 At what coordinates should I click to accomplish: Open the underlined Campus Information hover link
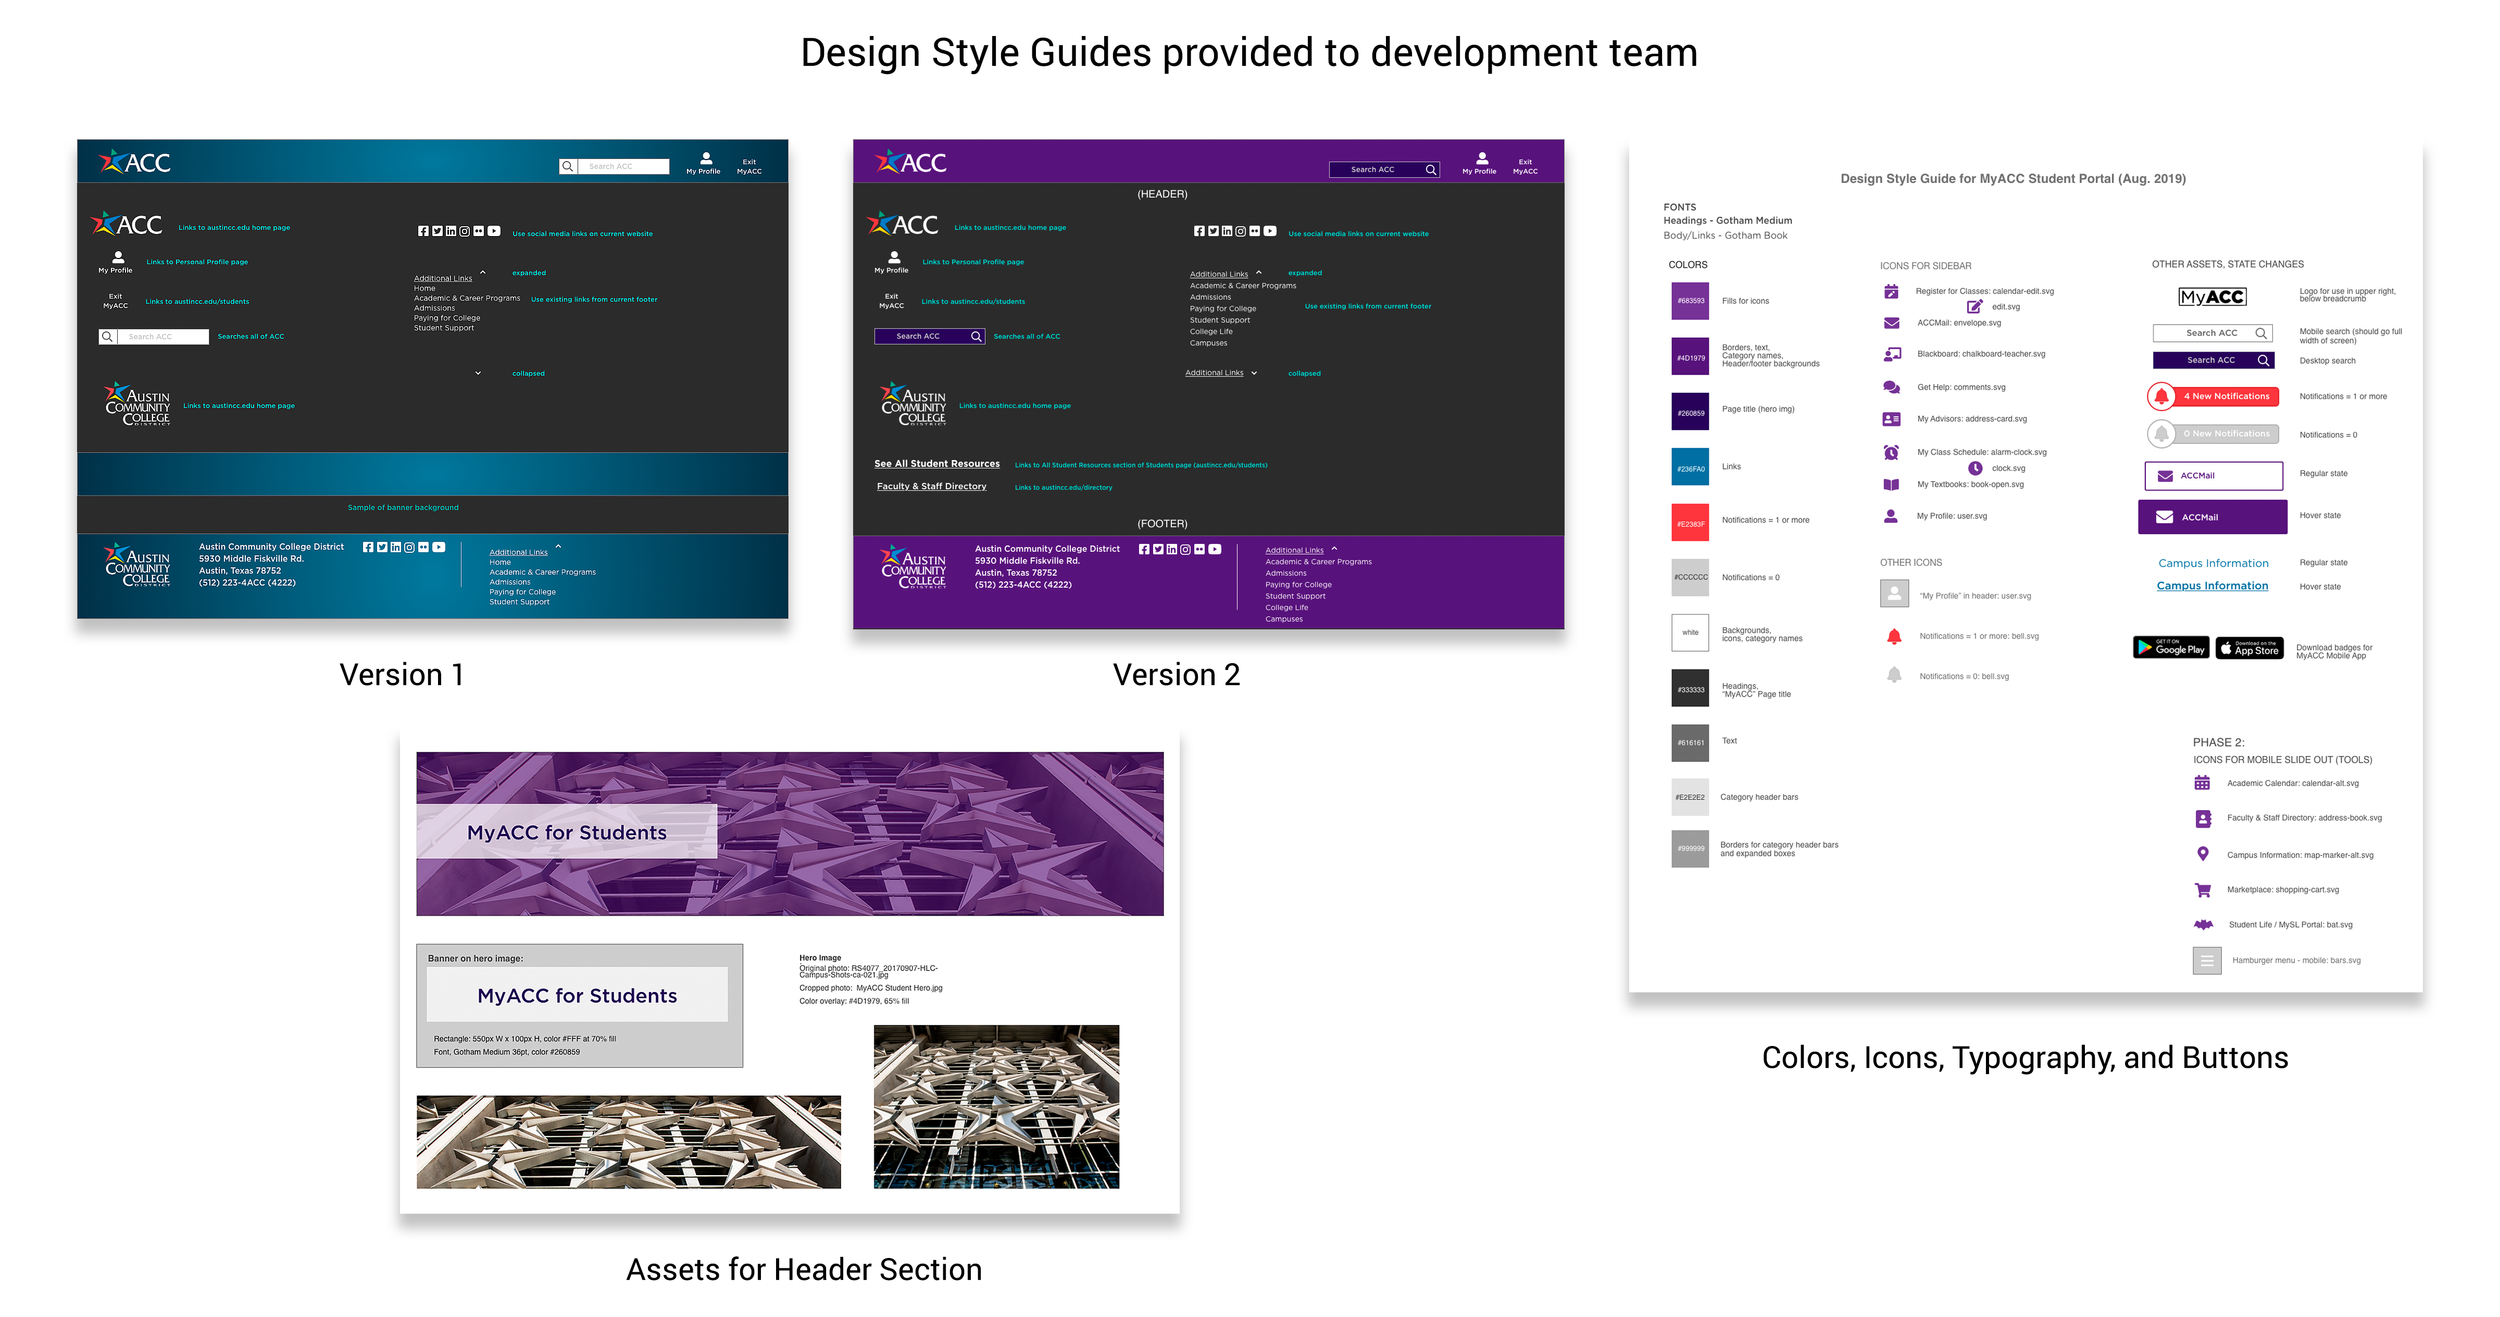click(x=2212, y=586)
